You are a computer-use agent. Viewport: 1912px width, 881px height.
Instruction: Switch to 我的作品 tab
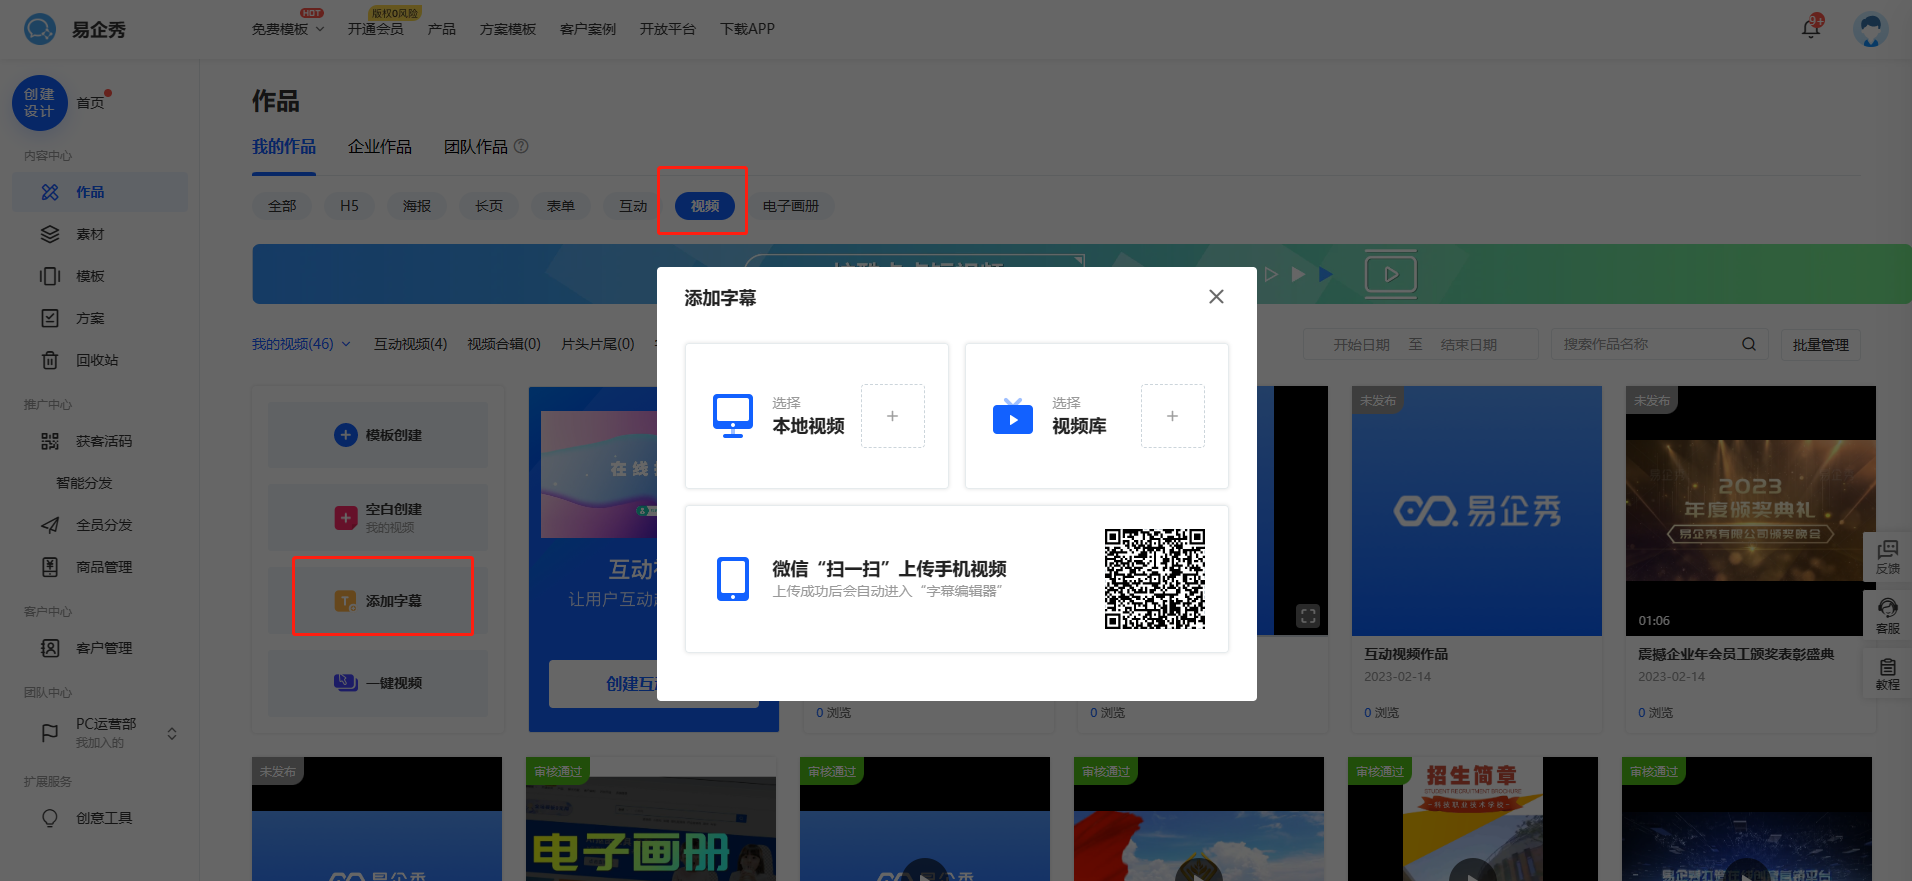pos(284,147)
